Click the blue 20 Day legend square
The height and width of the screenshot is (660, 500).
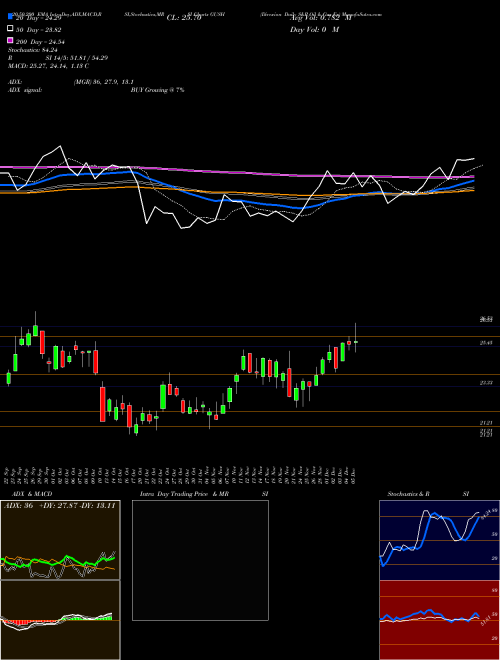click(10, 16)
